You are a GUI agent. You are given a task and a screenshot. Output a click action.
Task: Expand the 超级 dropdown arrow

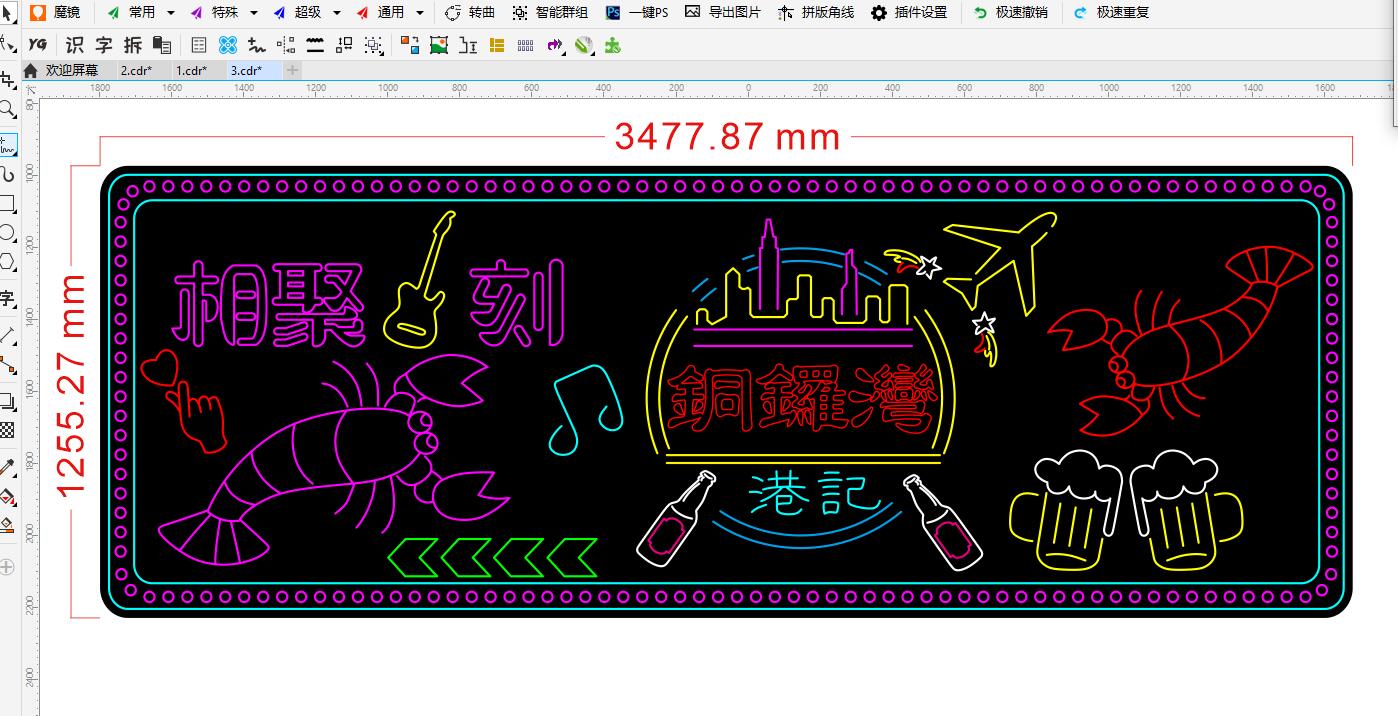(337, 13)
